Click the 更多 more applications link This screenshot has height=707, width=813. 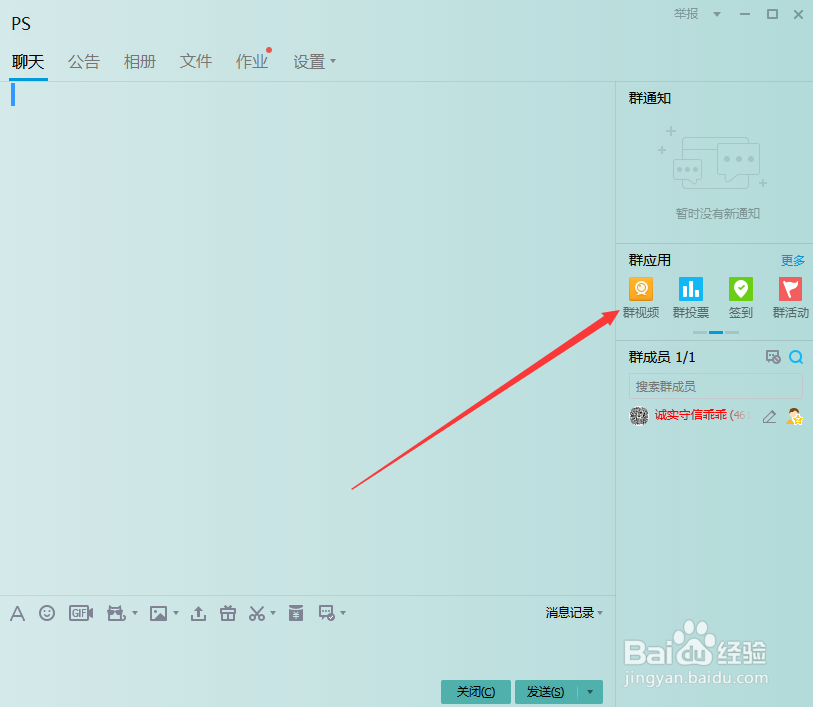[x=793, y=260]
